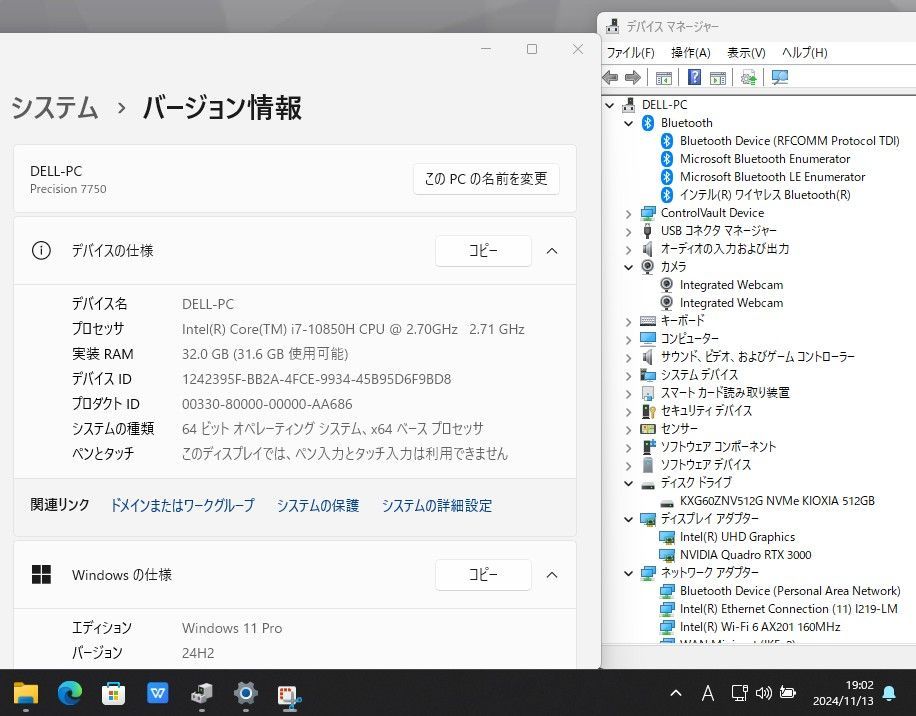
Task: Open WPS Office taskbar icon
Action: point(158,693)
